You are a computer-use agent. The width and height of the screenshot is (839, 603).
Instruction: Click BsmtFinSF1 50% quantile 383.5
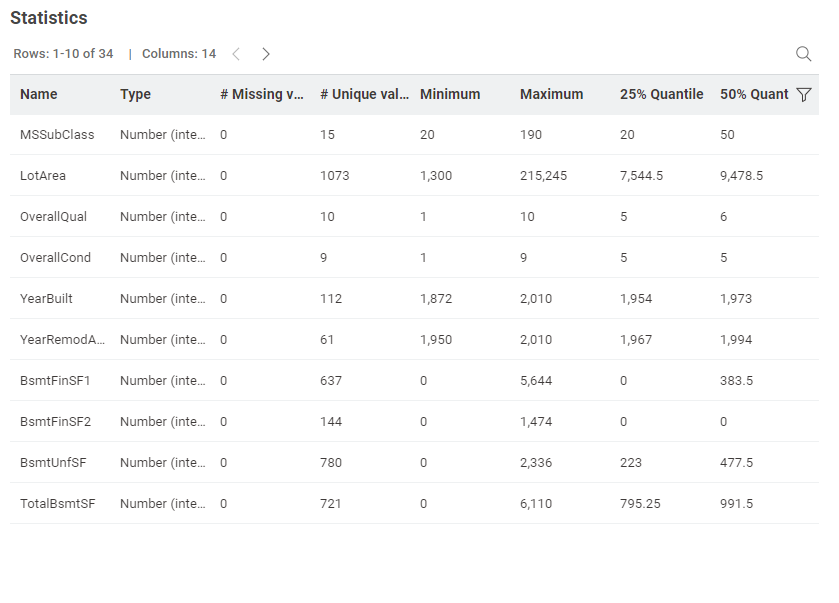click(736, 380)
